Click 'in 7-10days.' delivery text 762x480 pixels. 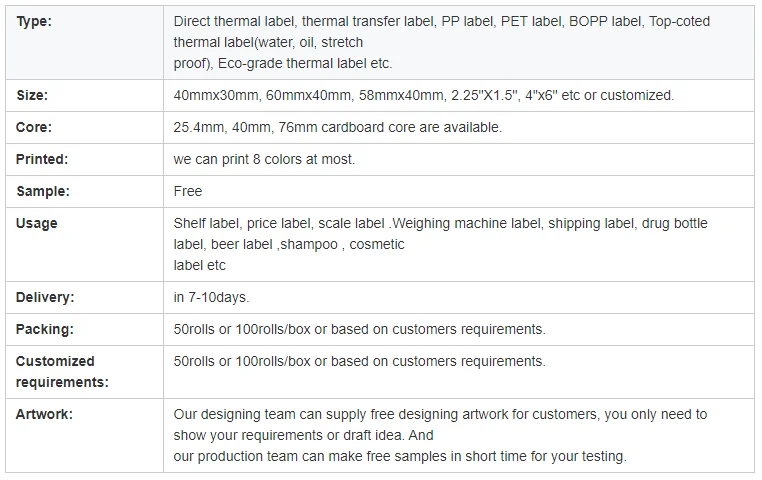coord(211,297)
